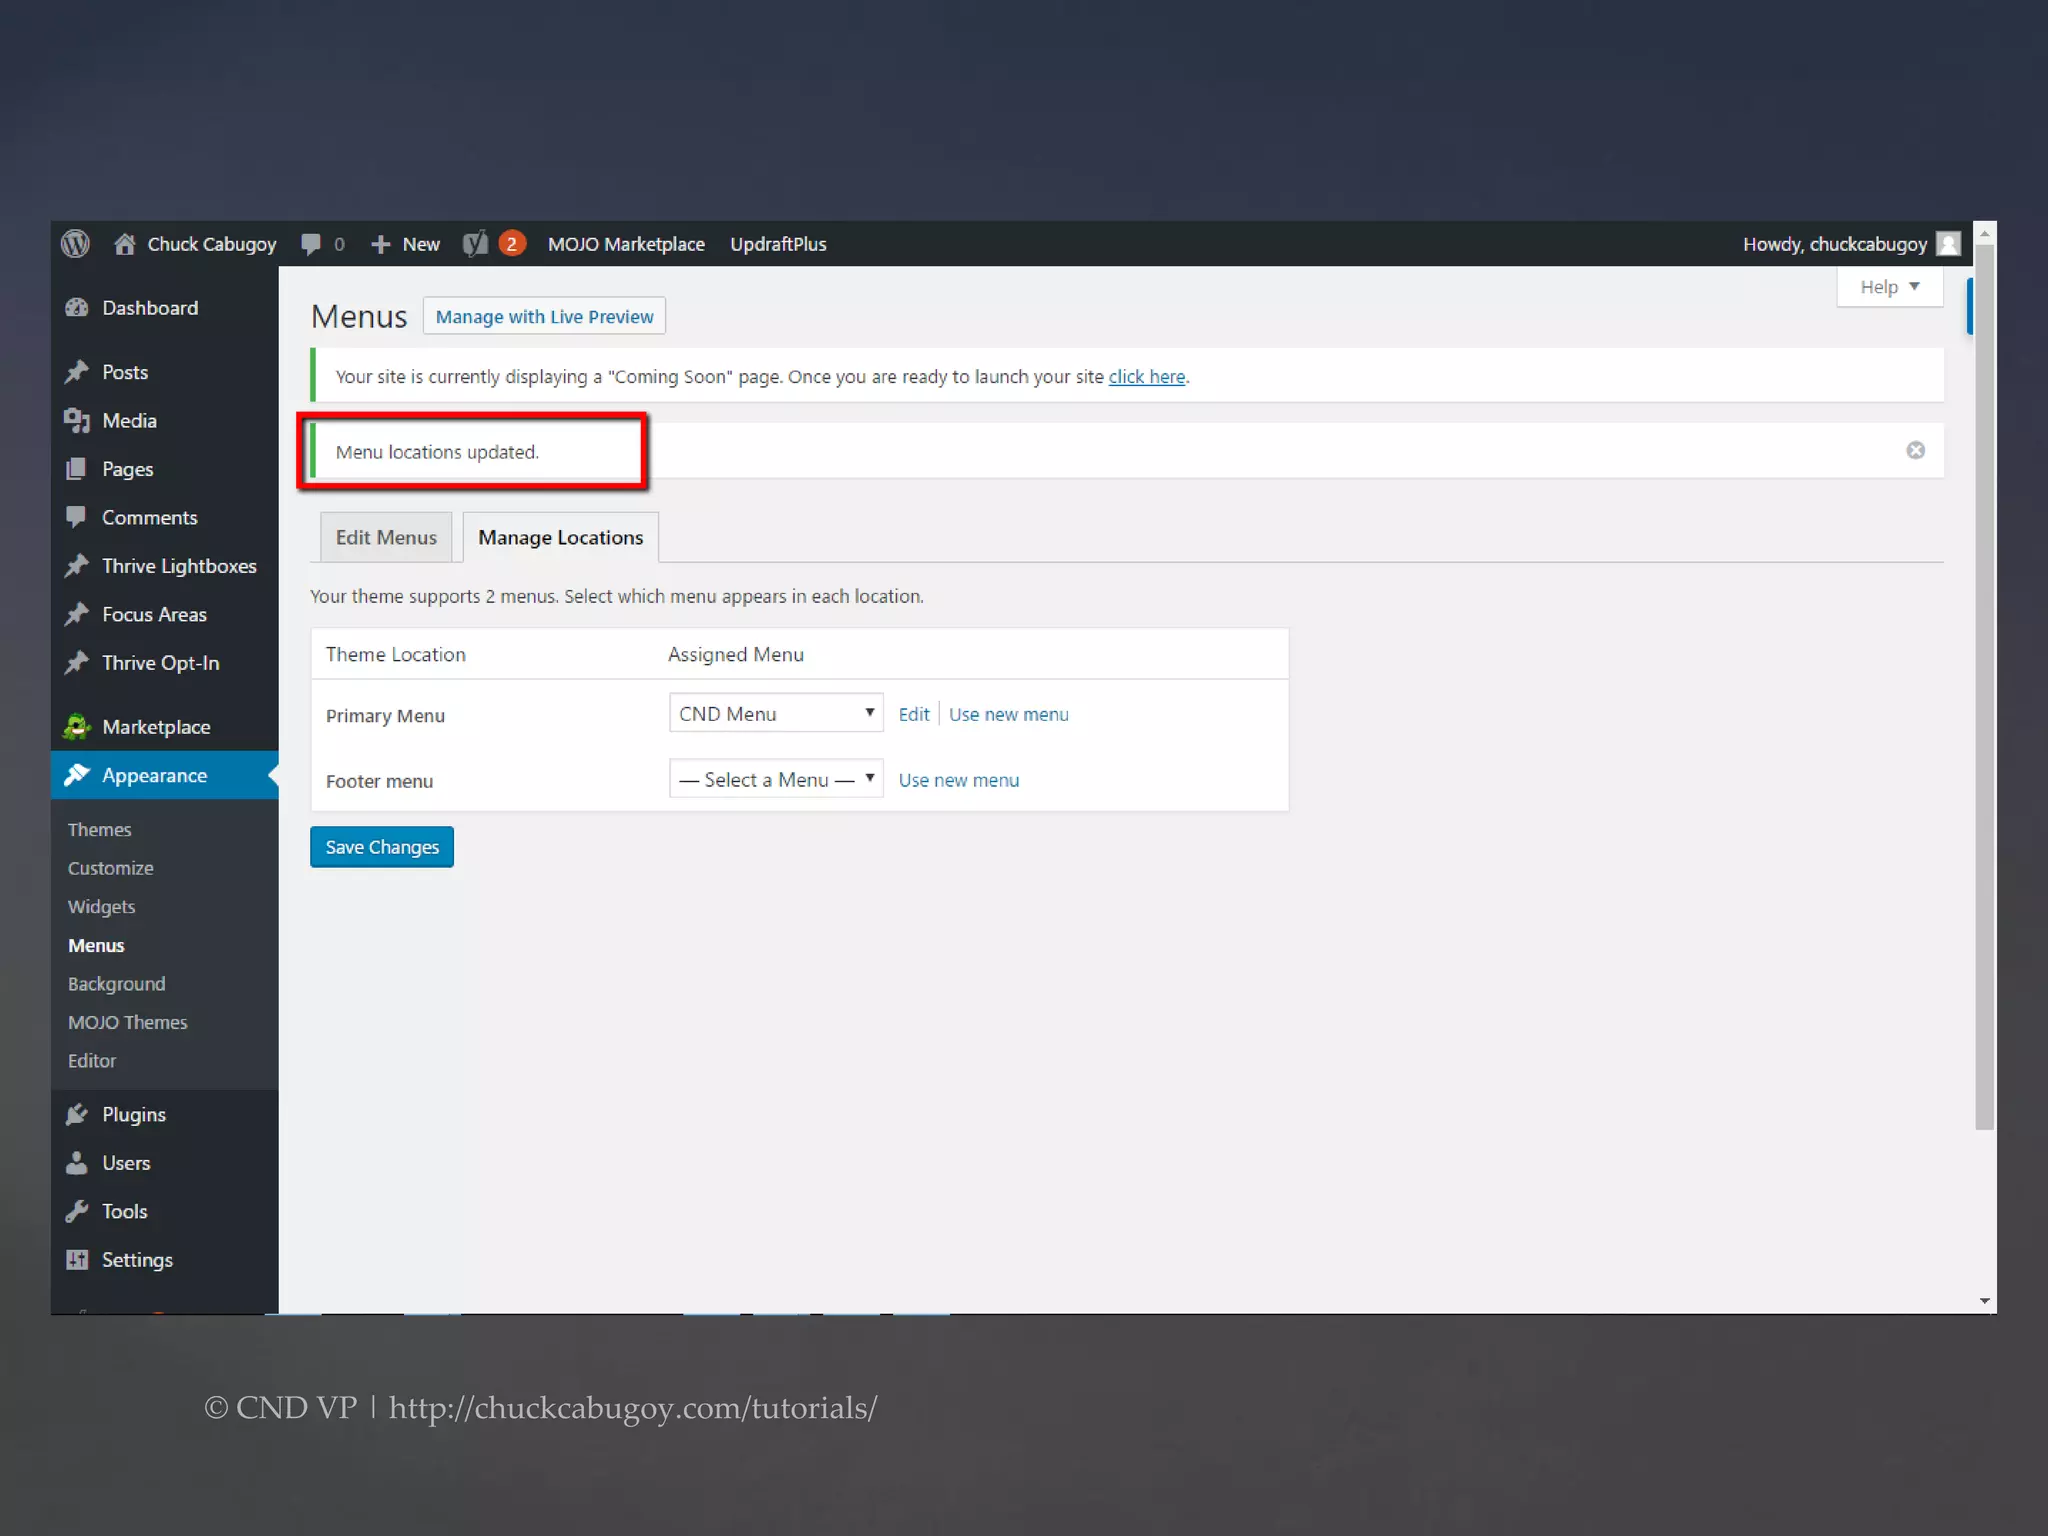Click the WordPress logo icon
Screen dimensions: 2048x1536
[x=75, y=244]
